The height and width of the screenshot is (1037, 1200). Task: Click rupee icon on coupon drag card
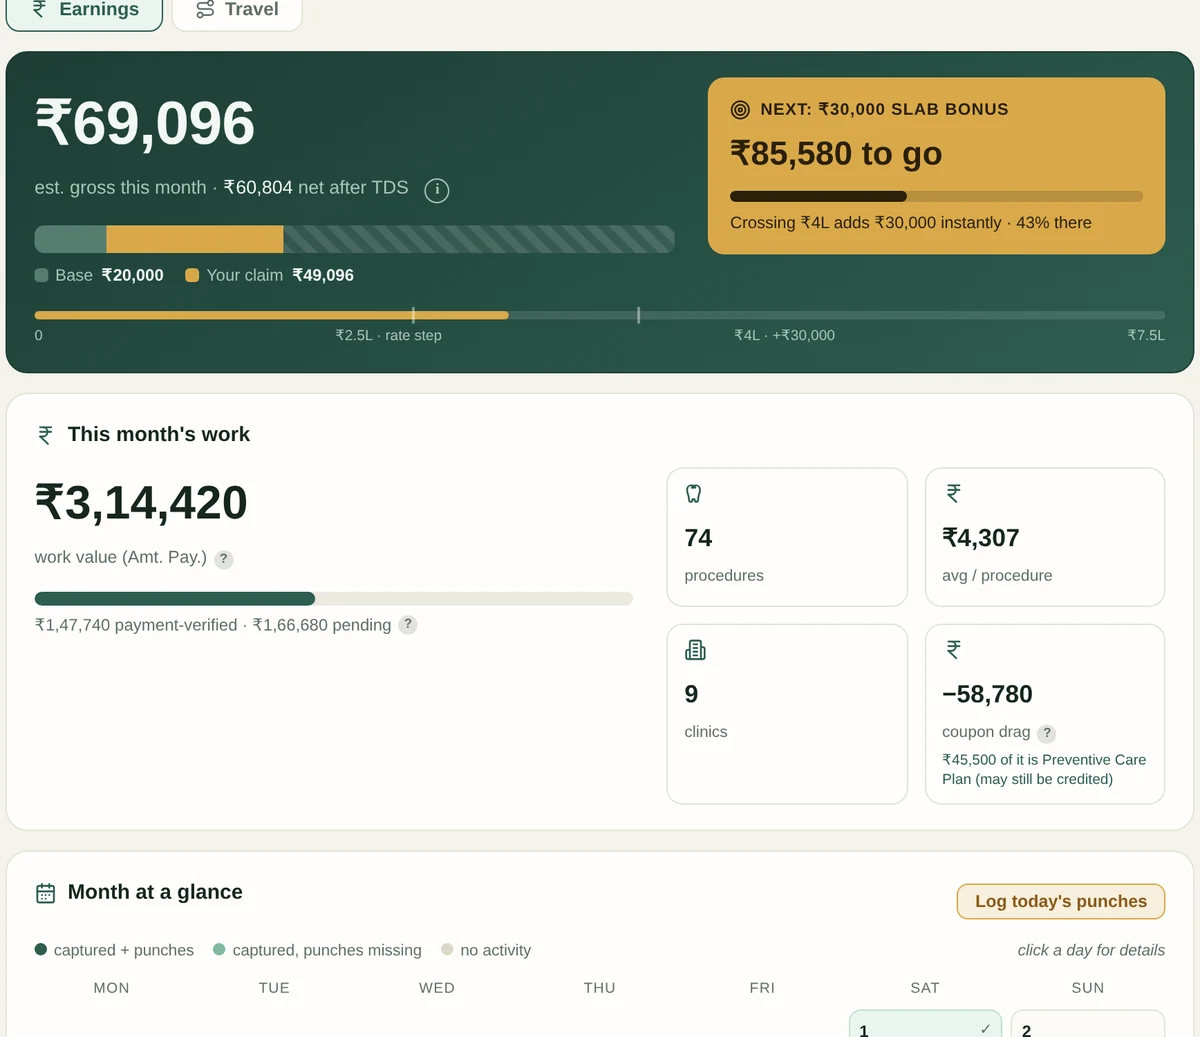tap(953, 649)
